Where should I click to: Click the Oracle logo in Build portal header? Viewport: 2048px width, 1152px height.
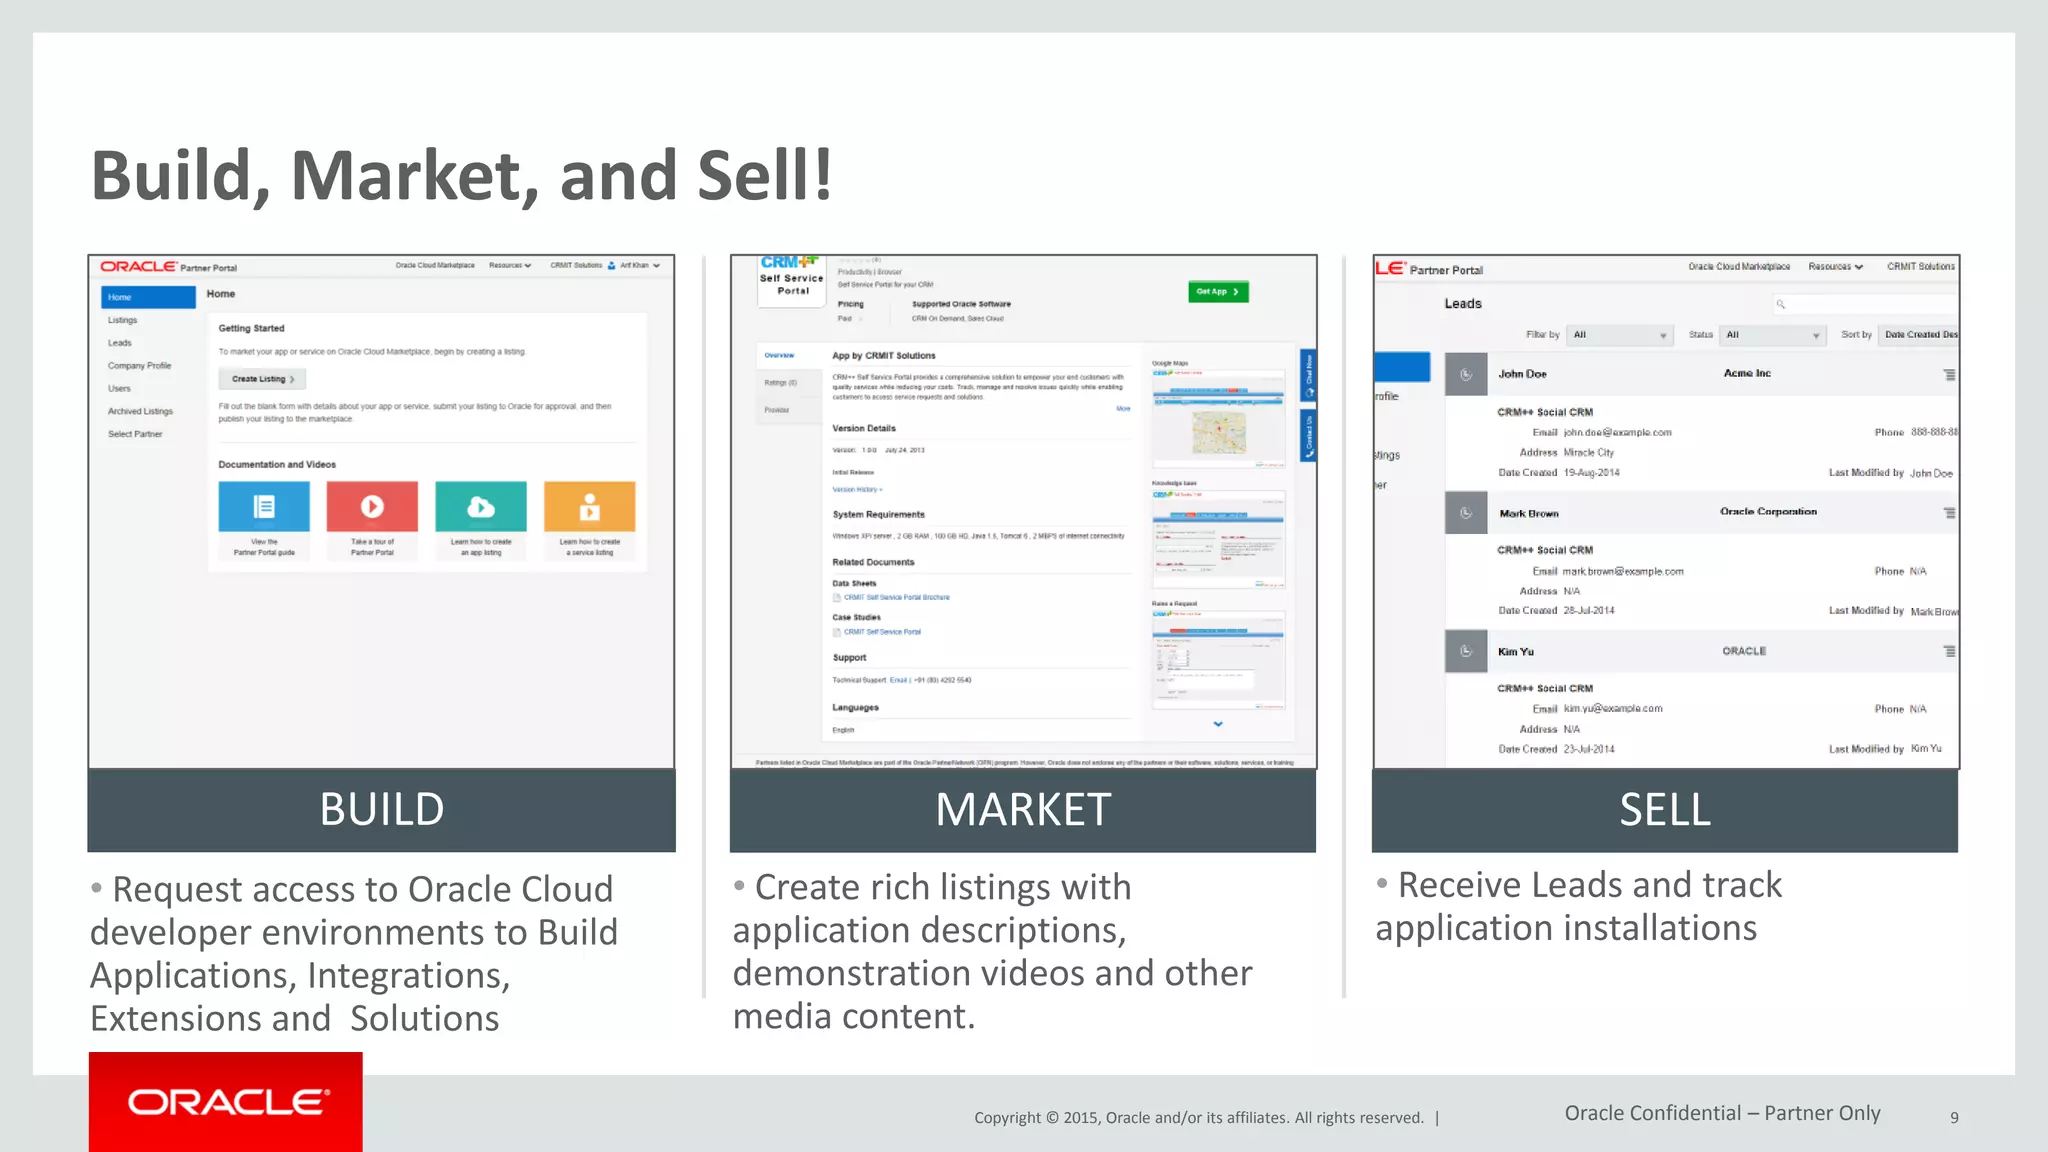(x=138, y=267)
